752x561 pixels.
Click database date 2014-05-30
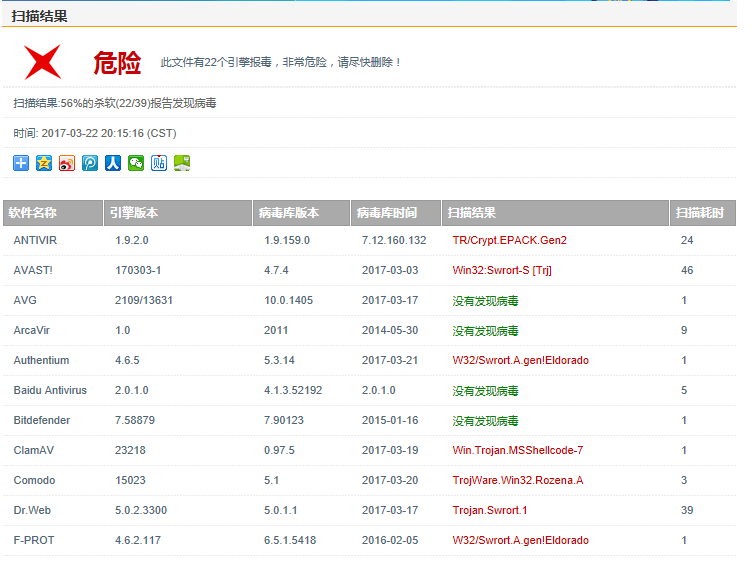tap(390, 330)
